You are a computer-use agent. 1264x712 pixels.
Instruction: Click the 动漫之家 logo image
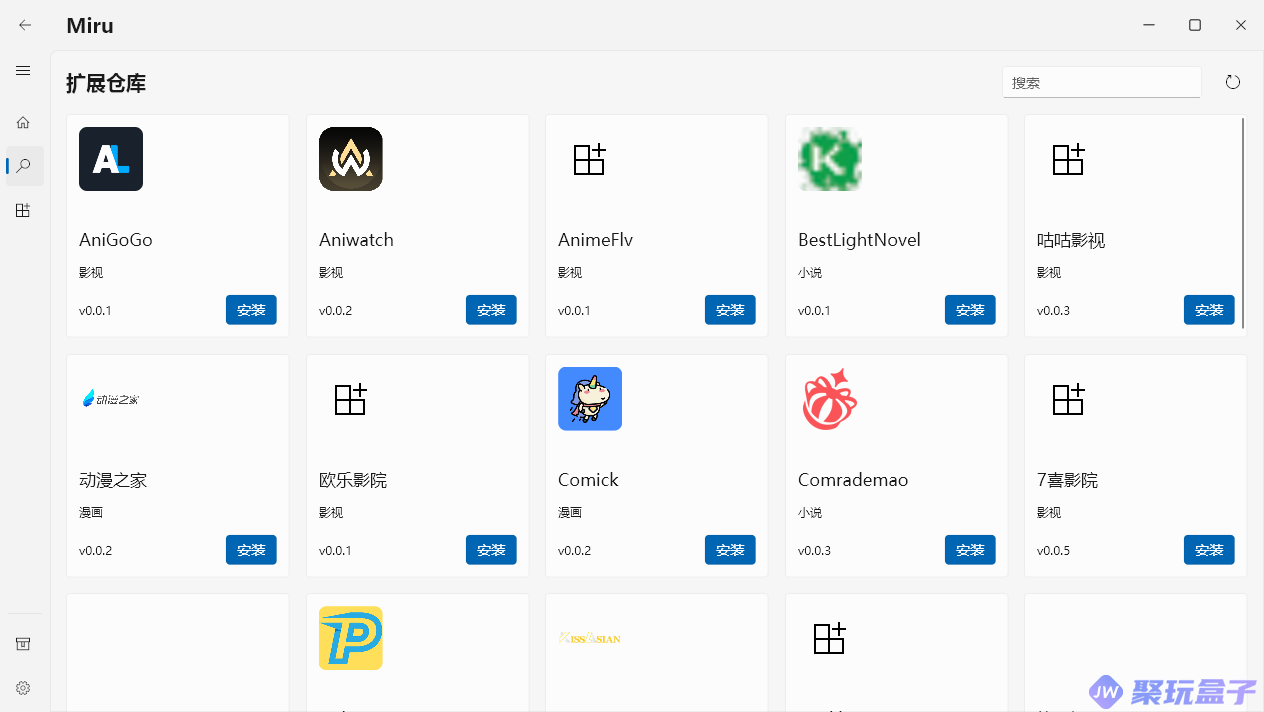pyautogui.click(x=111, y=399)
